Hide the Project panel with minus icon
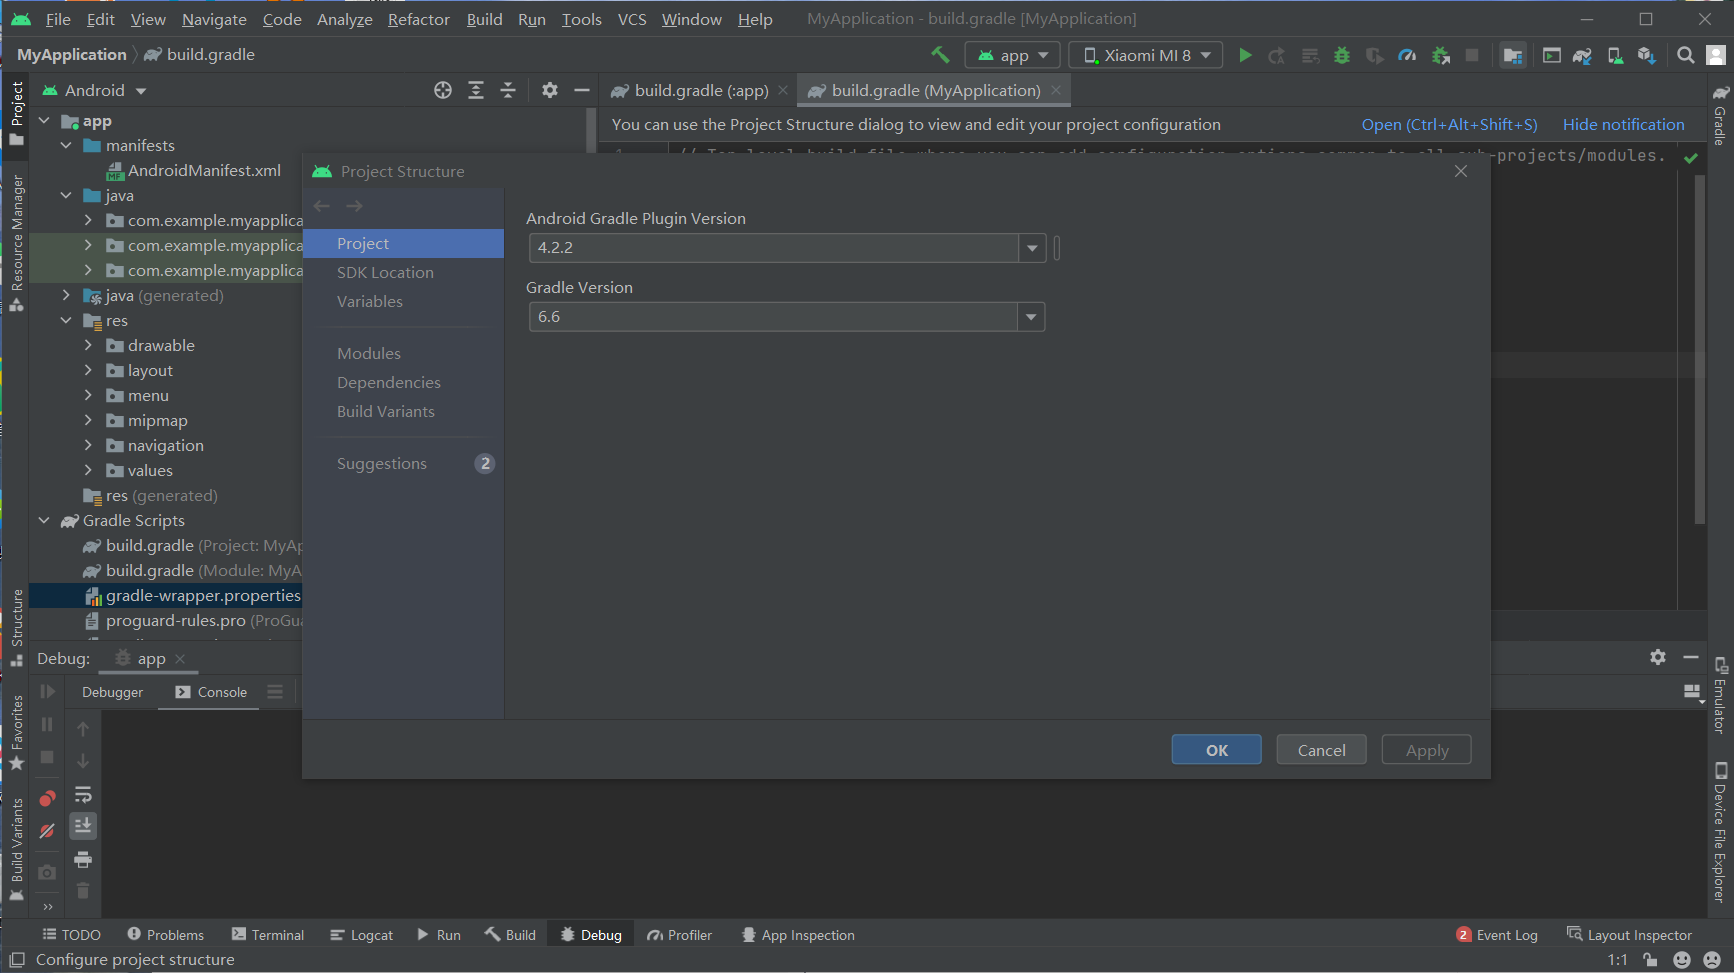Screen dimensions: 1734x973 582,90
